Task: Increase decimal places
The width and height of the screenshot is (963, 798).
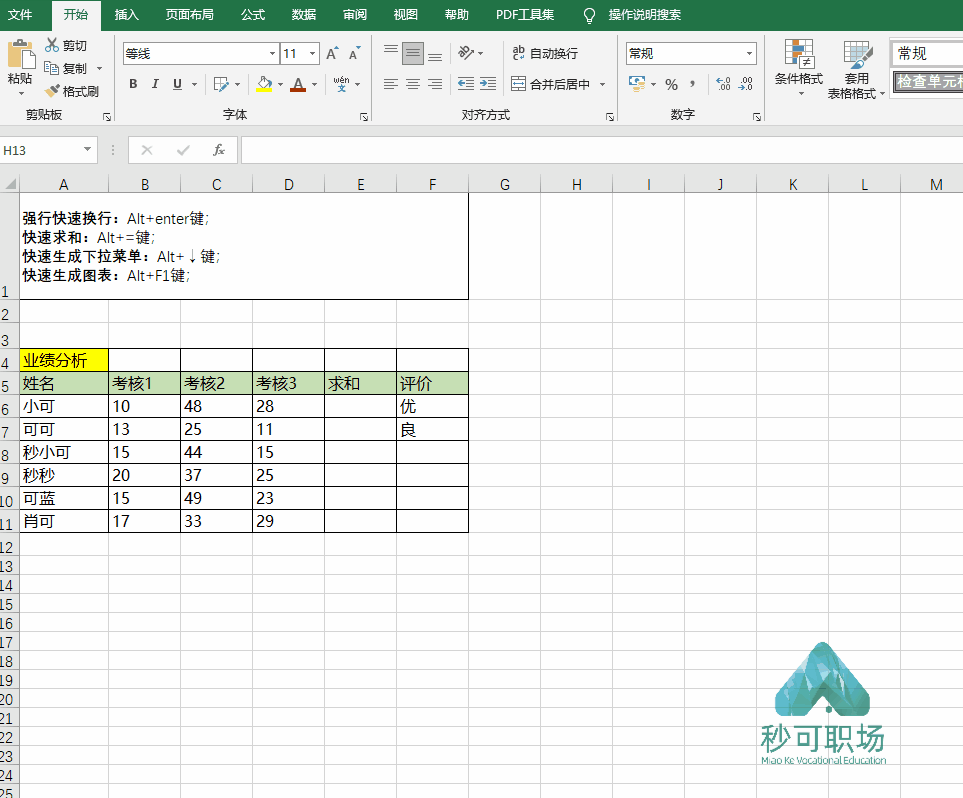Action: coord(723,84)
